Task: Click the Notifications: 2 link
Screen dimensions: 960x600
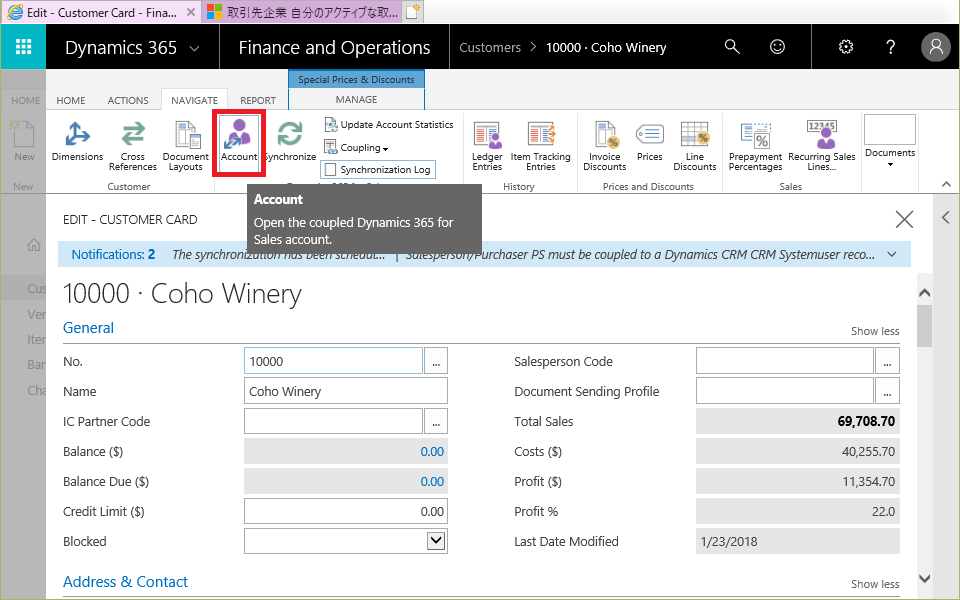Action: point(113,255)
